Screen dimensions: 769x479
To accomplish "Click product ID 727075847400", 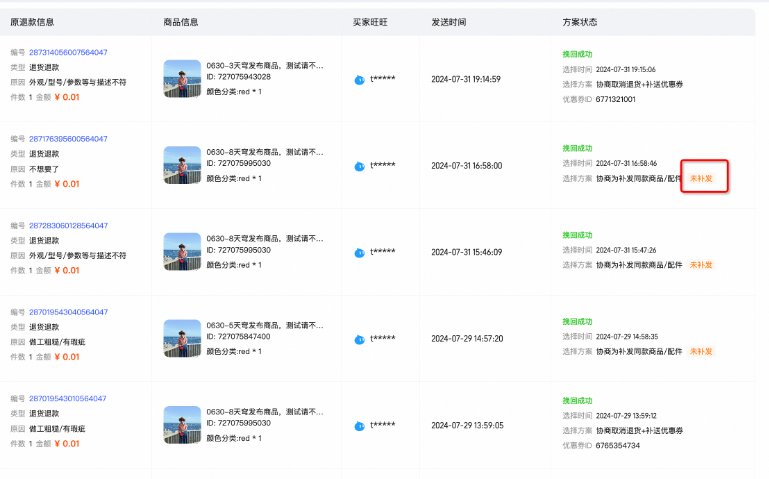I will 238,336.
